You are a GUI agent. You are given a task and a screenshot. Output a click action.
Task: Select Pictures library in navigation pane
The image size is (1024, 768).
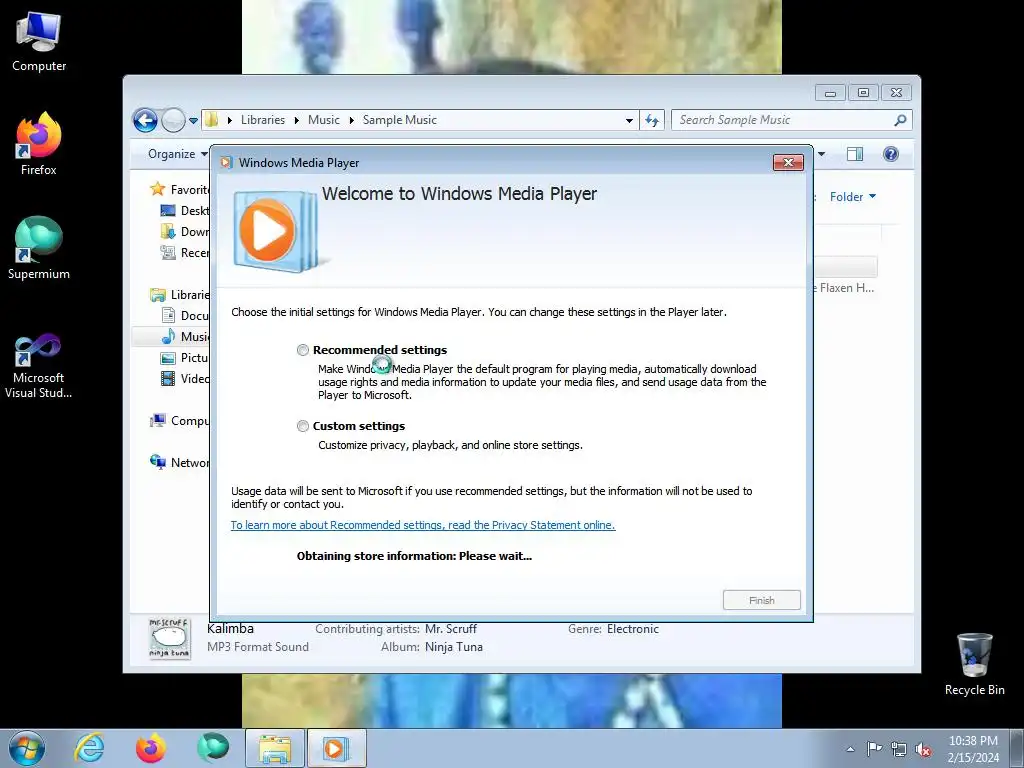pyautogui.click(x=185, y=358)
